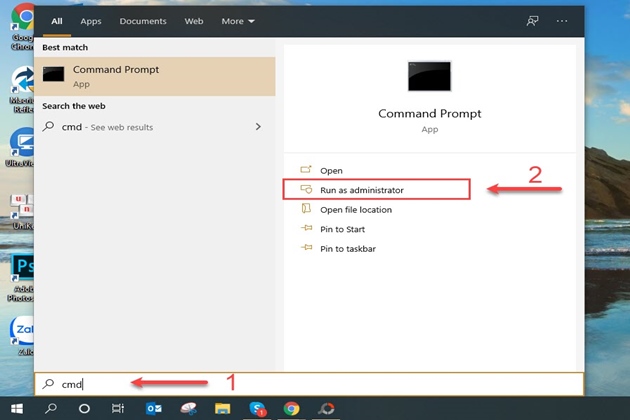The image size is (630, 420).
Task: Click the Command Prompt icon in best match
Action: point(53,74)
